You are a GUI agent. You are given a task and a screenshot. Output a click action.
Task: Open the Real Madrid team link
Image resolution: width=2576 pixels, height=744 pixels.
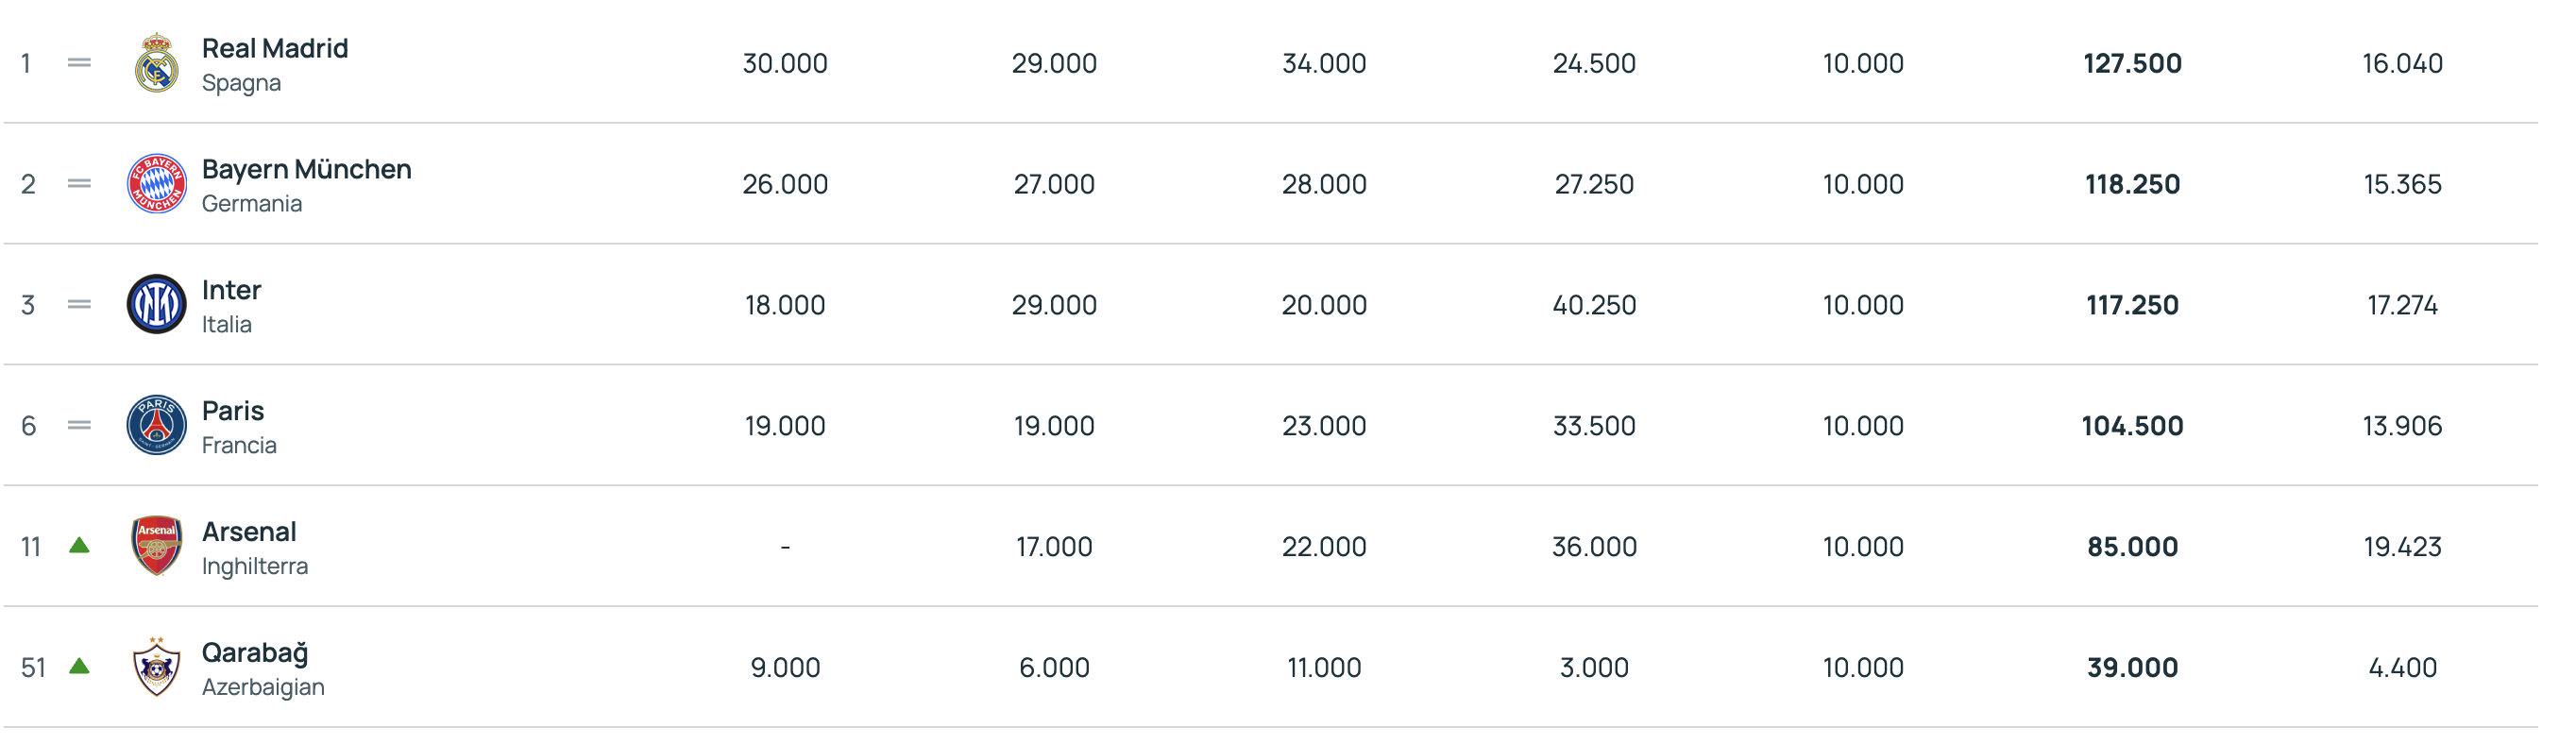click(x=275, y=48)
